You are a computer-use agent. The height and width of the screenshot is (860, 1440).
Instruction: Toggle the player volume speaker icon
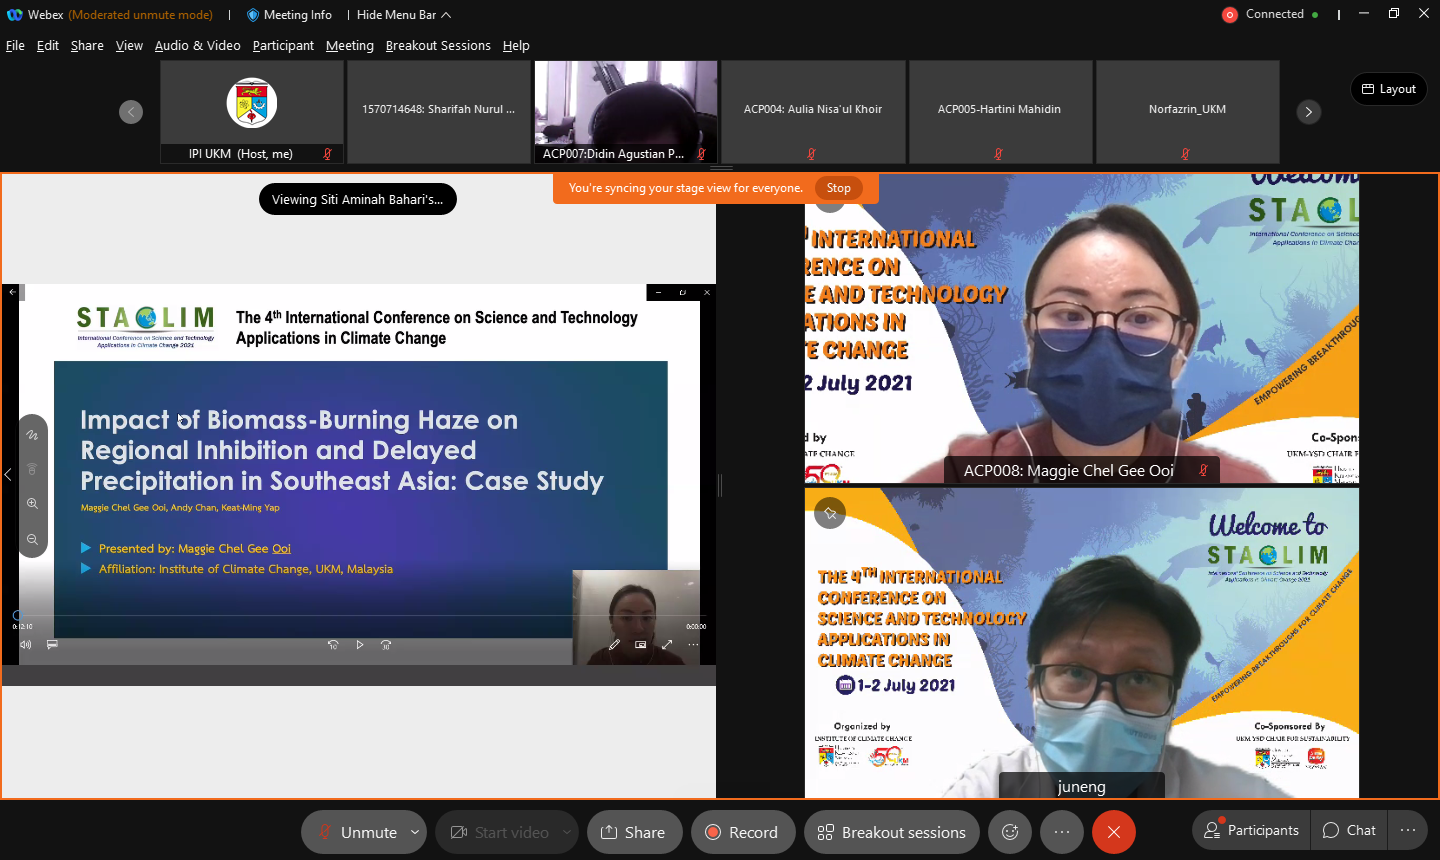(x=26, y=645)
